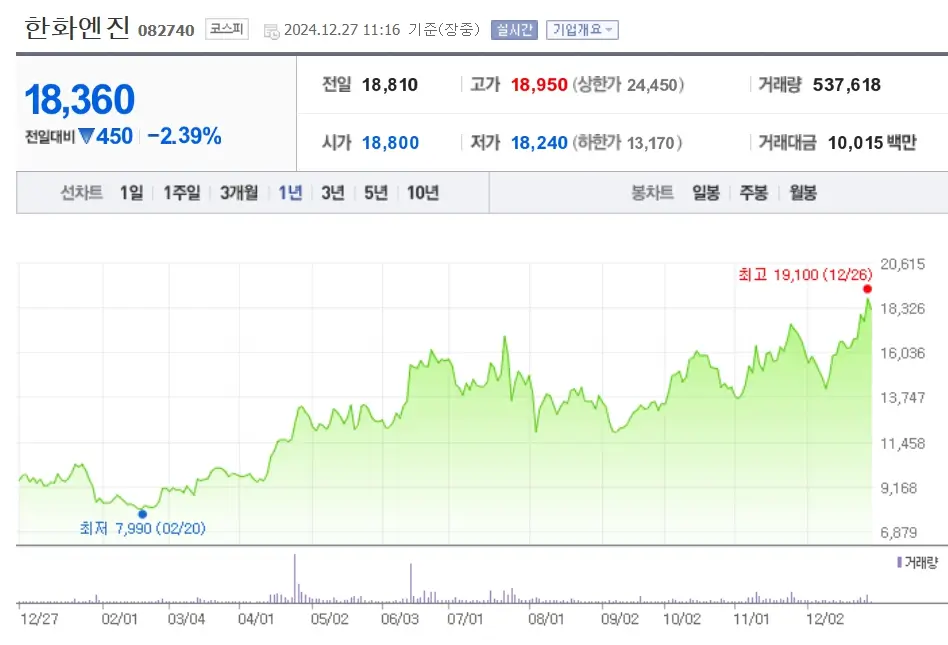This screenshot has height=645, width=948.
Task: Click the 하한가 13,170 text
Action: click(627, 143)
